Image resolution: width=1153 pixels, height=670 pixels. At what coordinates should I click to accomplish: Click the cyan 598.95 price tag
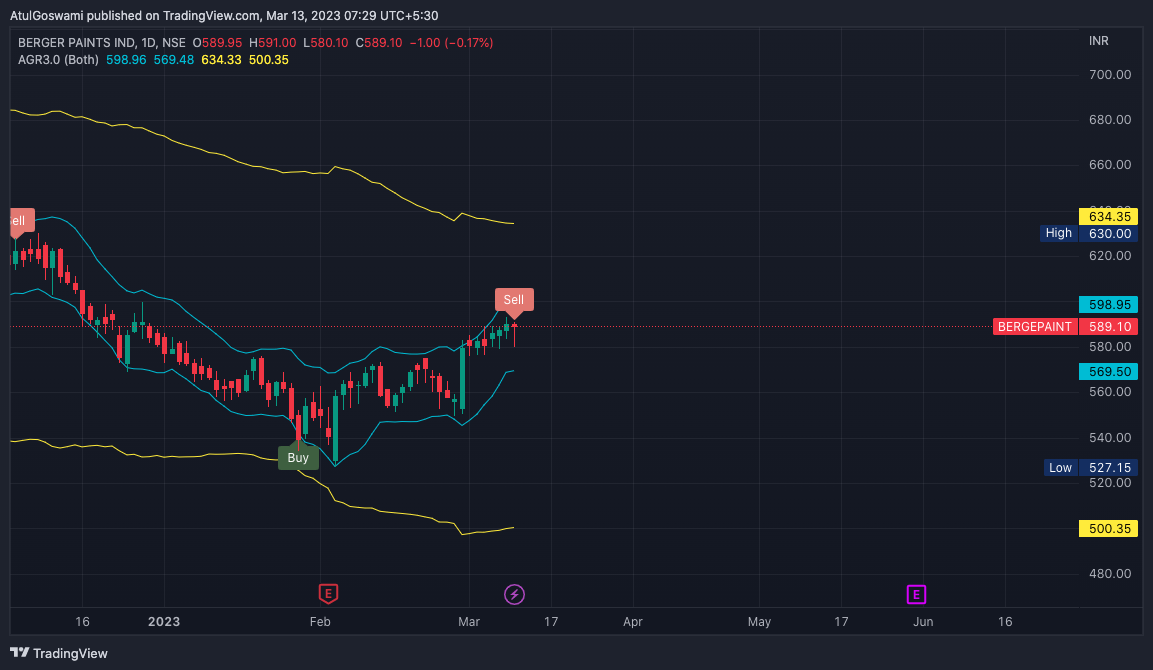tap(1108, 304)
